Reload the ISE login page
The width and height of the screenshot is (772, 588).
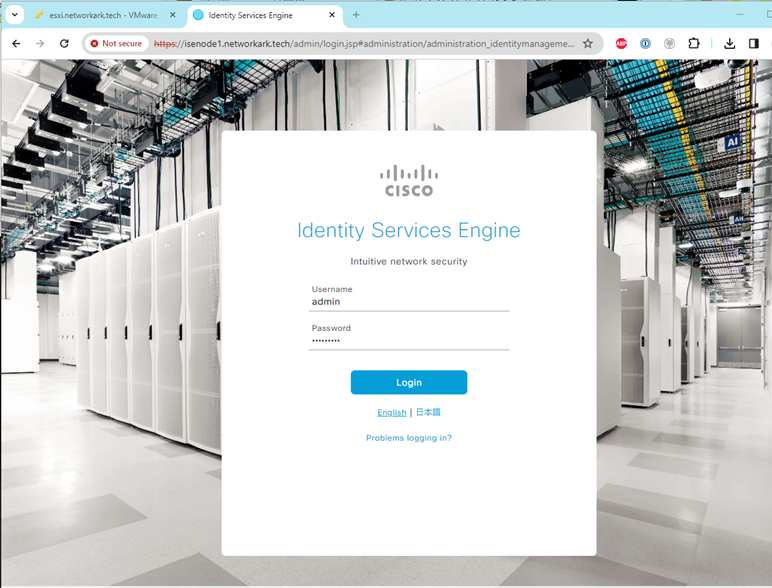[x=65, y=44]
